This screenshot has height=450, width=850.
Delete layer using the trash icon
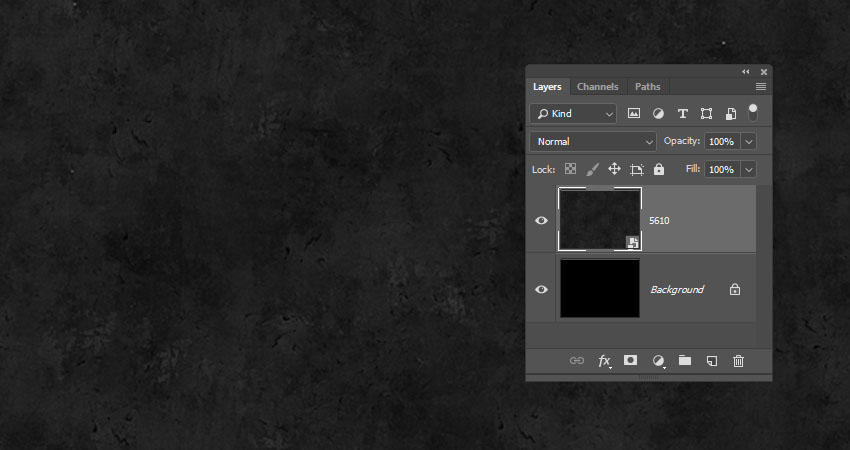pyautogui.click(x=738, y=360)
